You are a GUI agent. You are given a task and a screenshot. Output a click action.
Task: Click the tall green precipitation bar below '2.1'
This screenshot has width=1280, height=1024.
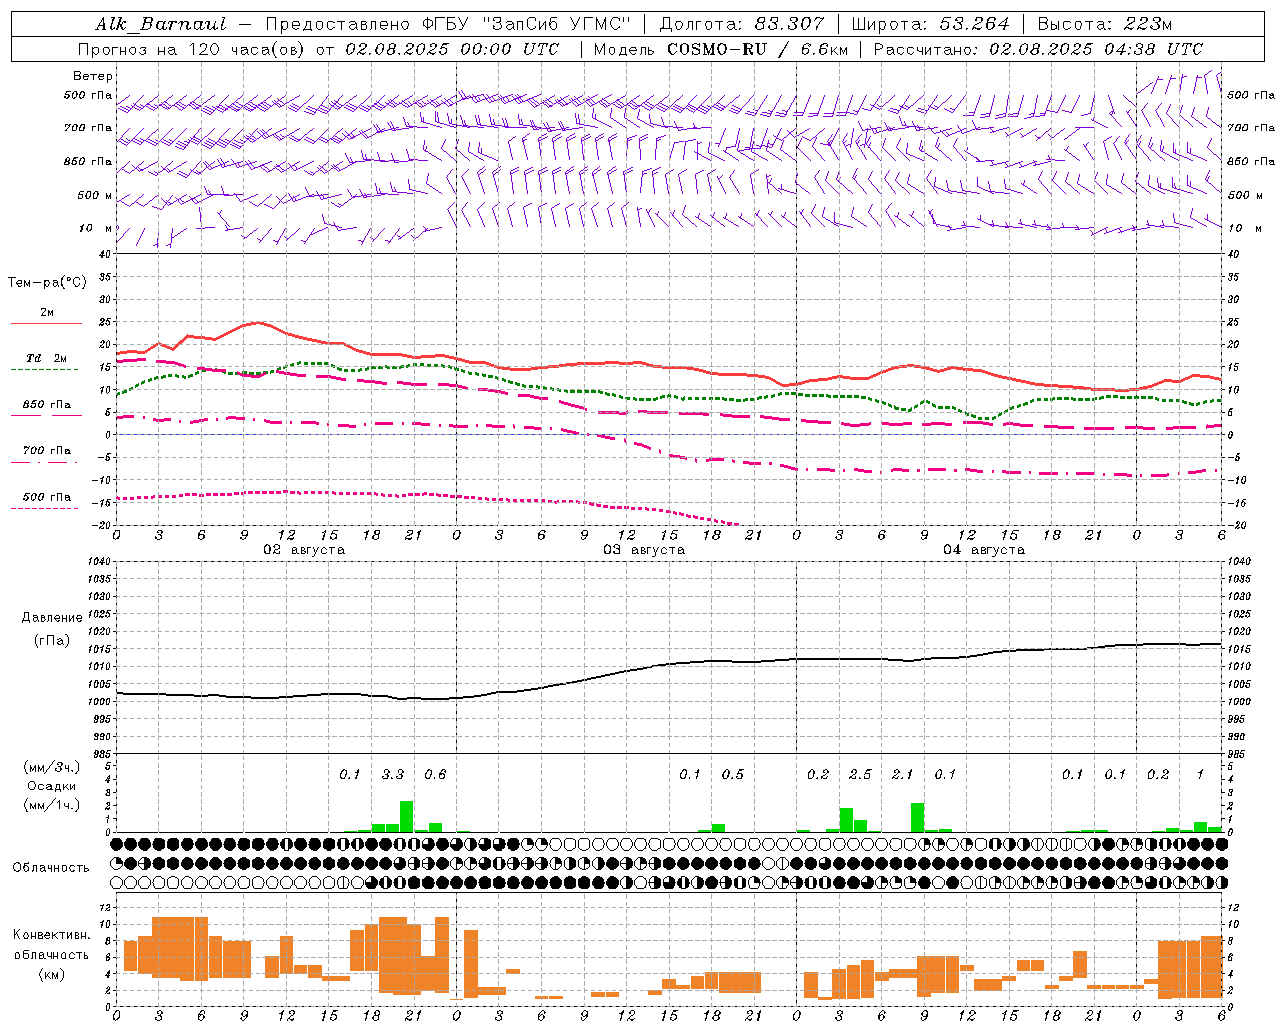[x=917, y=817]
